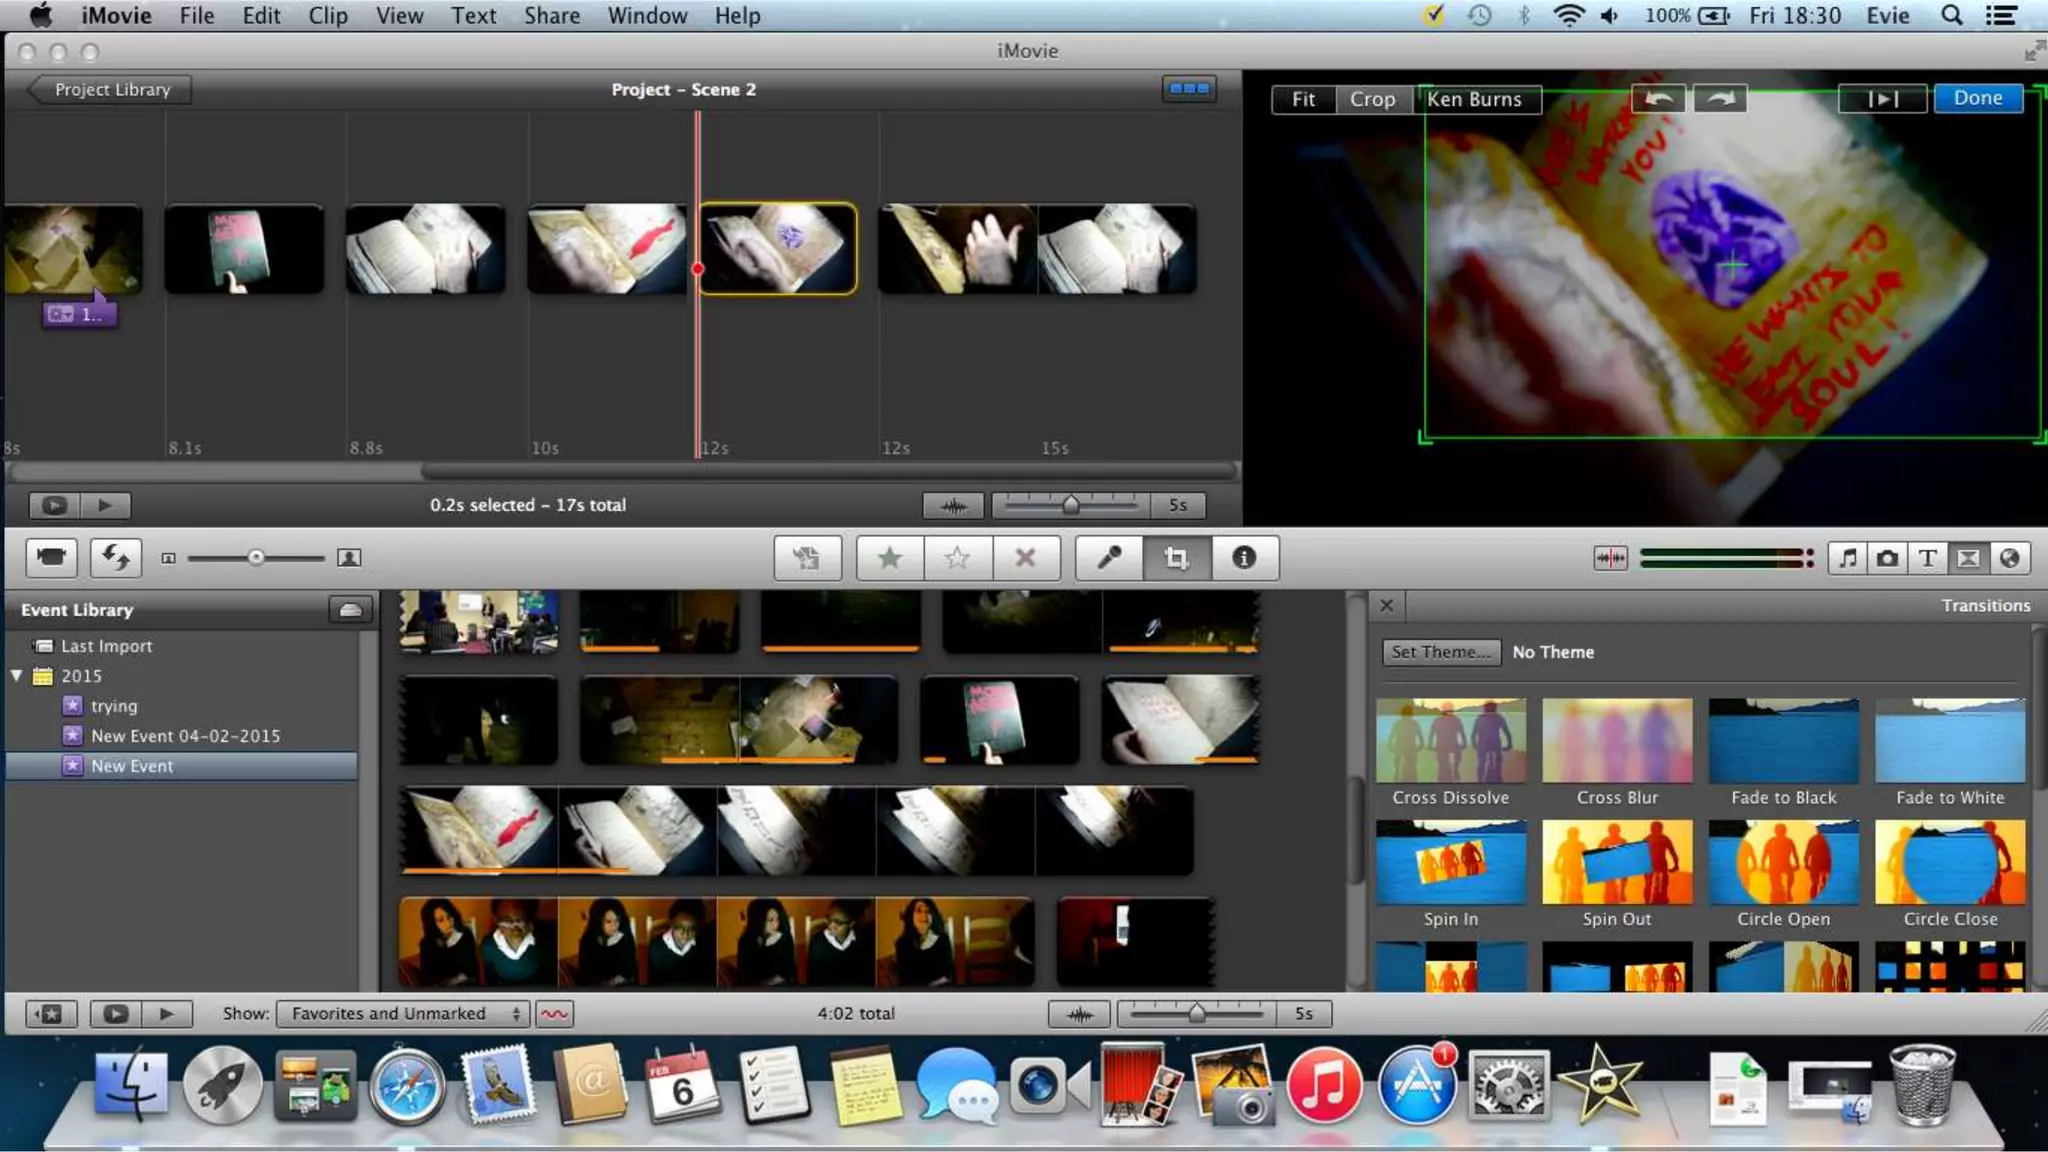Open the voiceover microphone tool

[1109, 557]
